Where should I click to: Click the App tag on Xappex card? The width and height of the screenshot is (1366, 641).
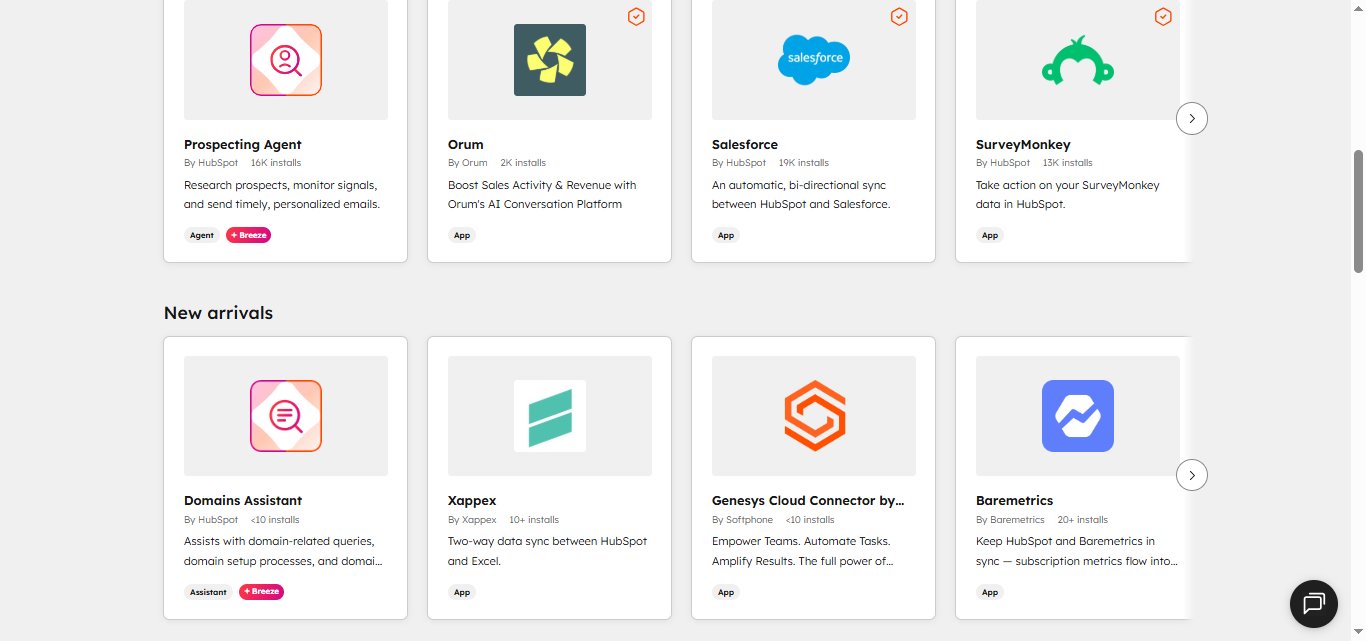tap(462, 592)
